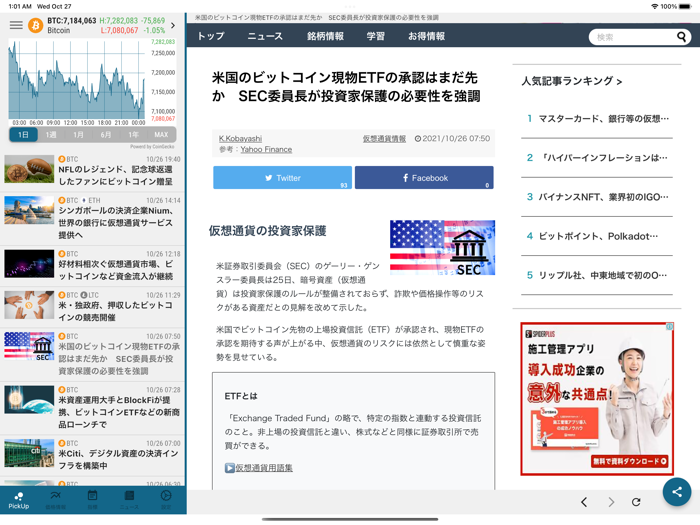Share the article on Facebook
Screen dimensions: 700x525
tap(424, 178)
